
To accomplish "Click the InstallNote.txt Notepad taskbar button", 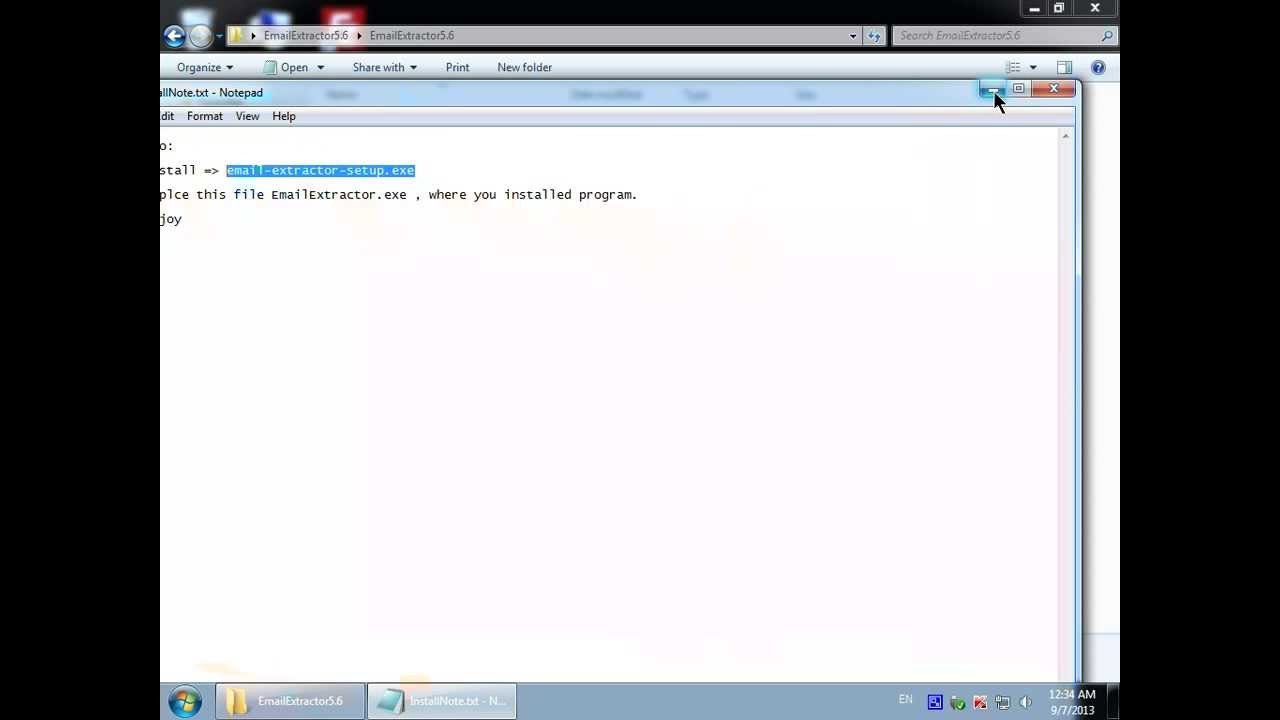I will pos(442,701).
